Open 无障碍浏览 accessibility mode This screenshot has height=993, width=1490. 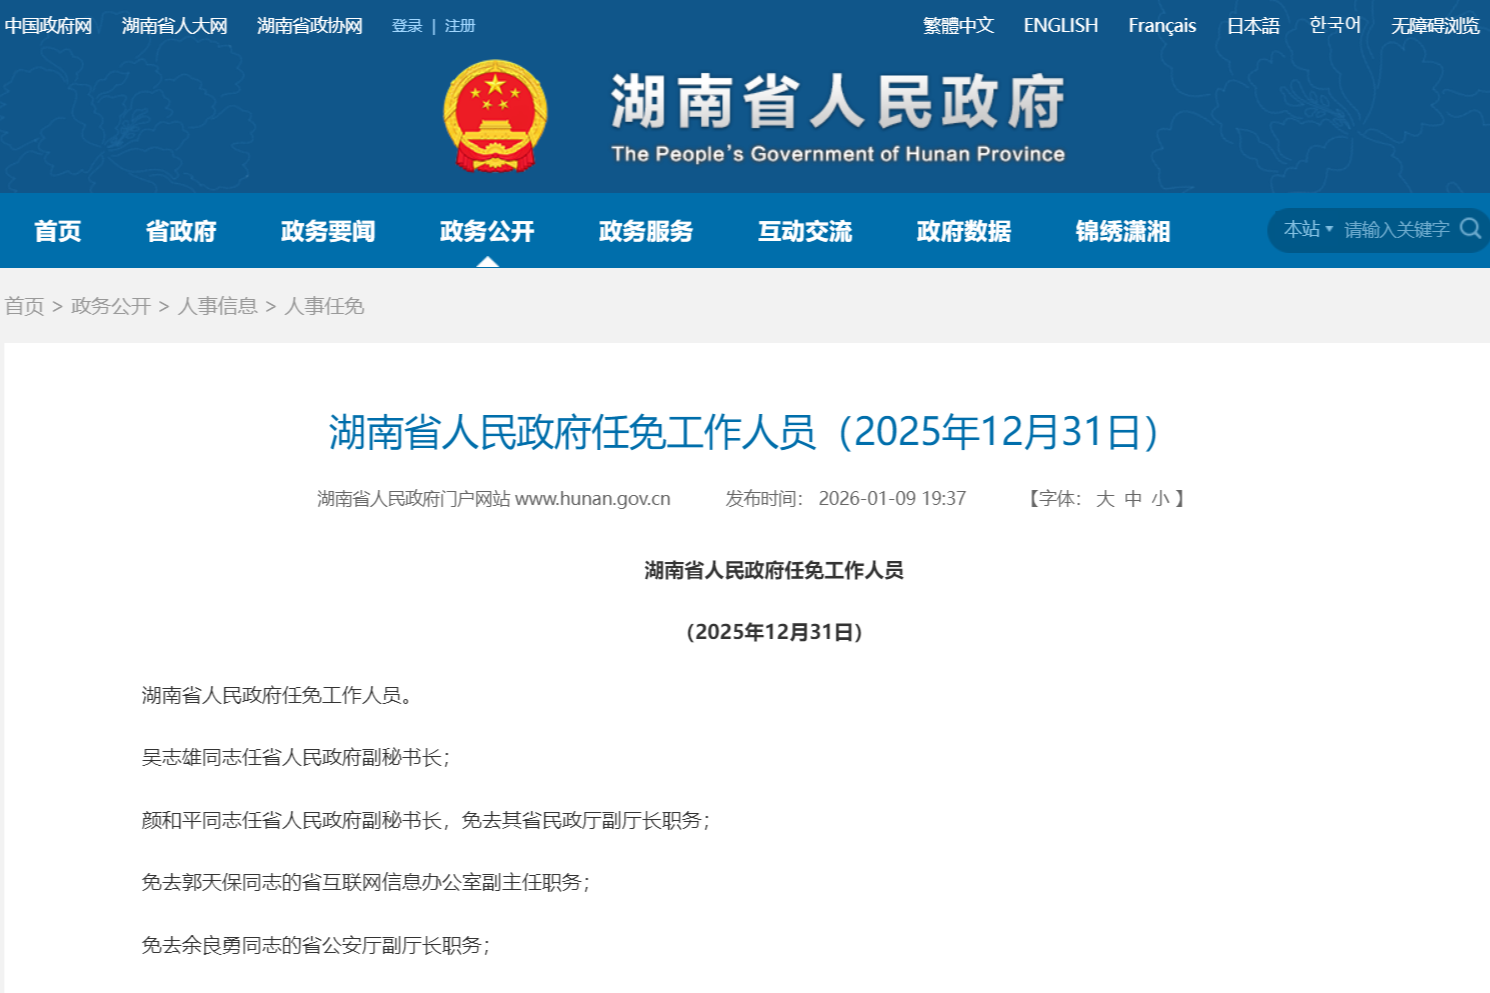tap(1434, 26)
